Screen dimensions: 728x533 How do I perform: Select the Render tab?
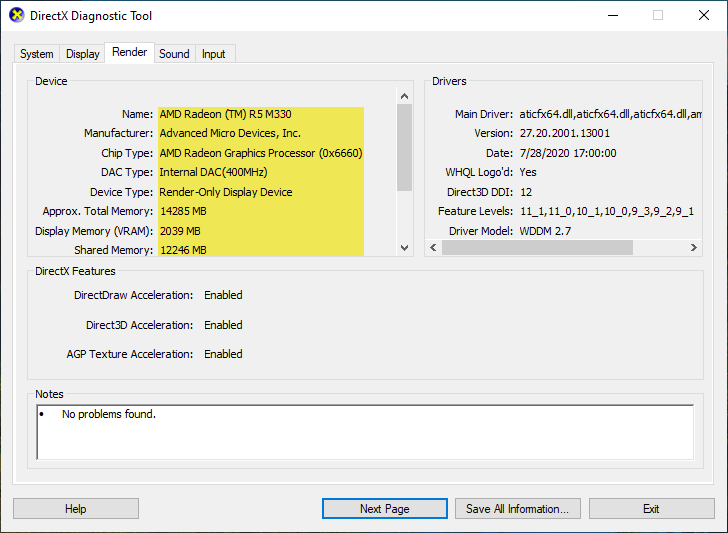(130, 52)
